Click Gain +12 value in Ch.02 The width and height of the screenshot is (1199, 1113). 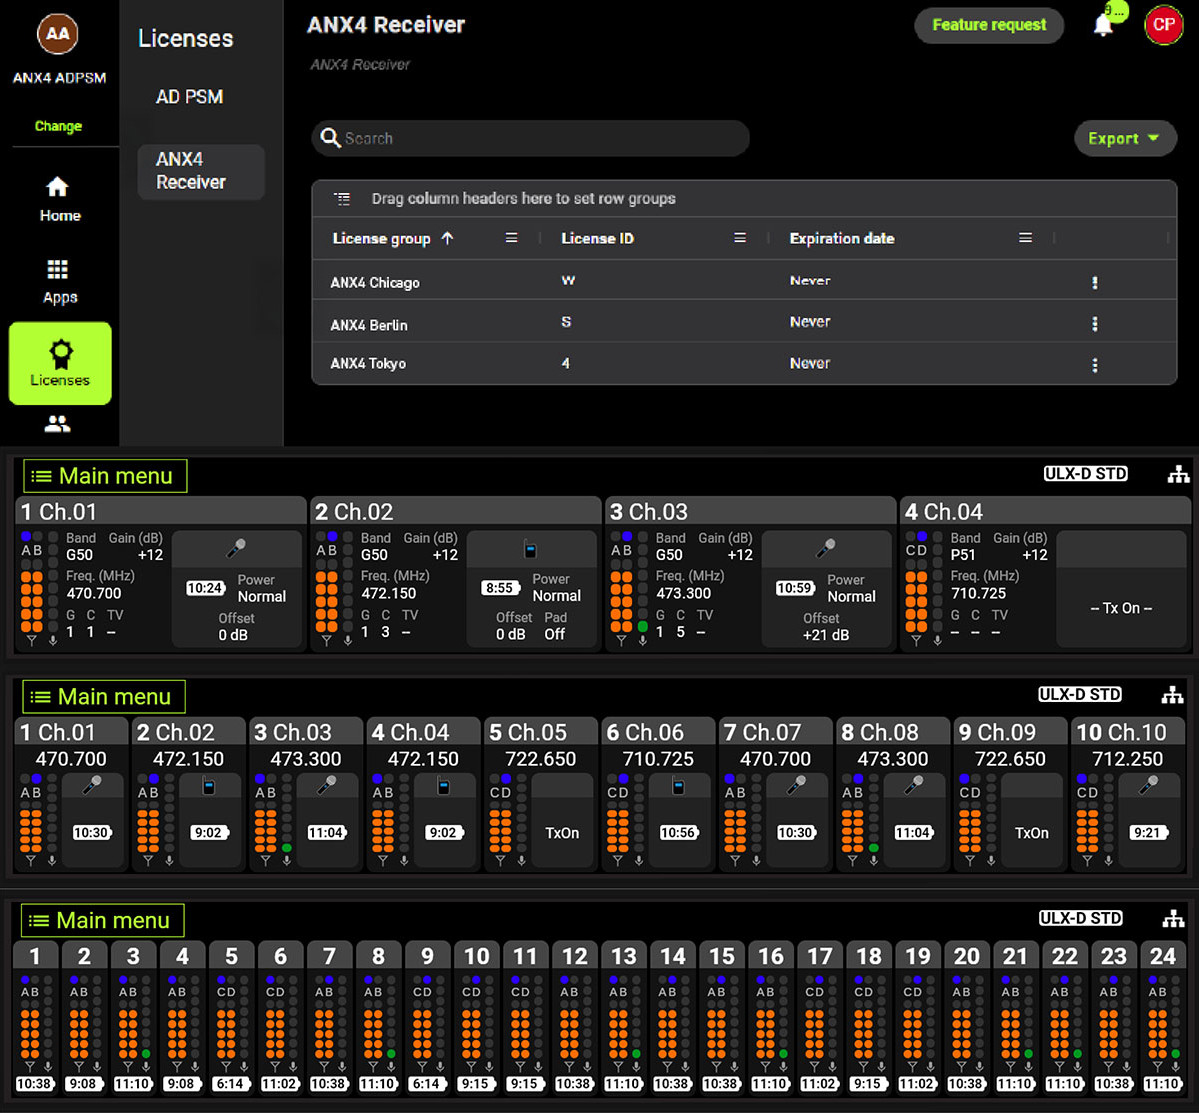click(445, 555)
